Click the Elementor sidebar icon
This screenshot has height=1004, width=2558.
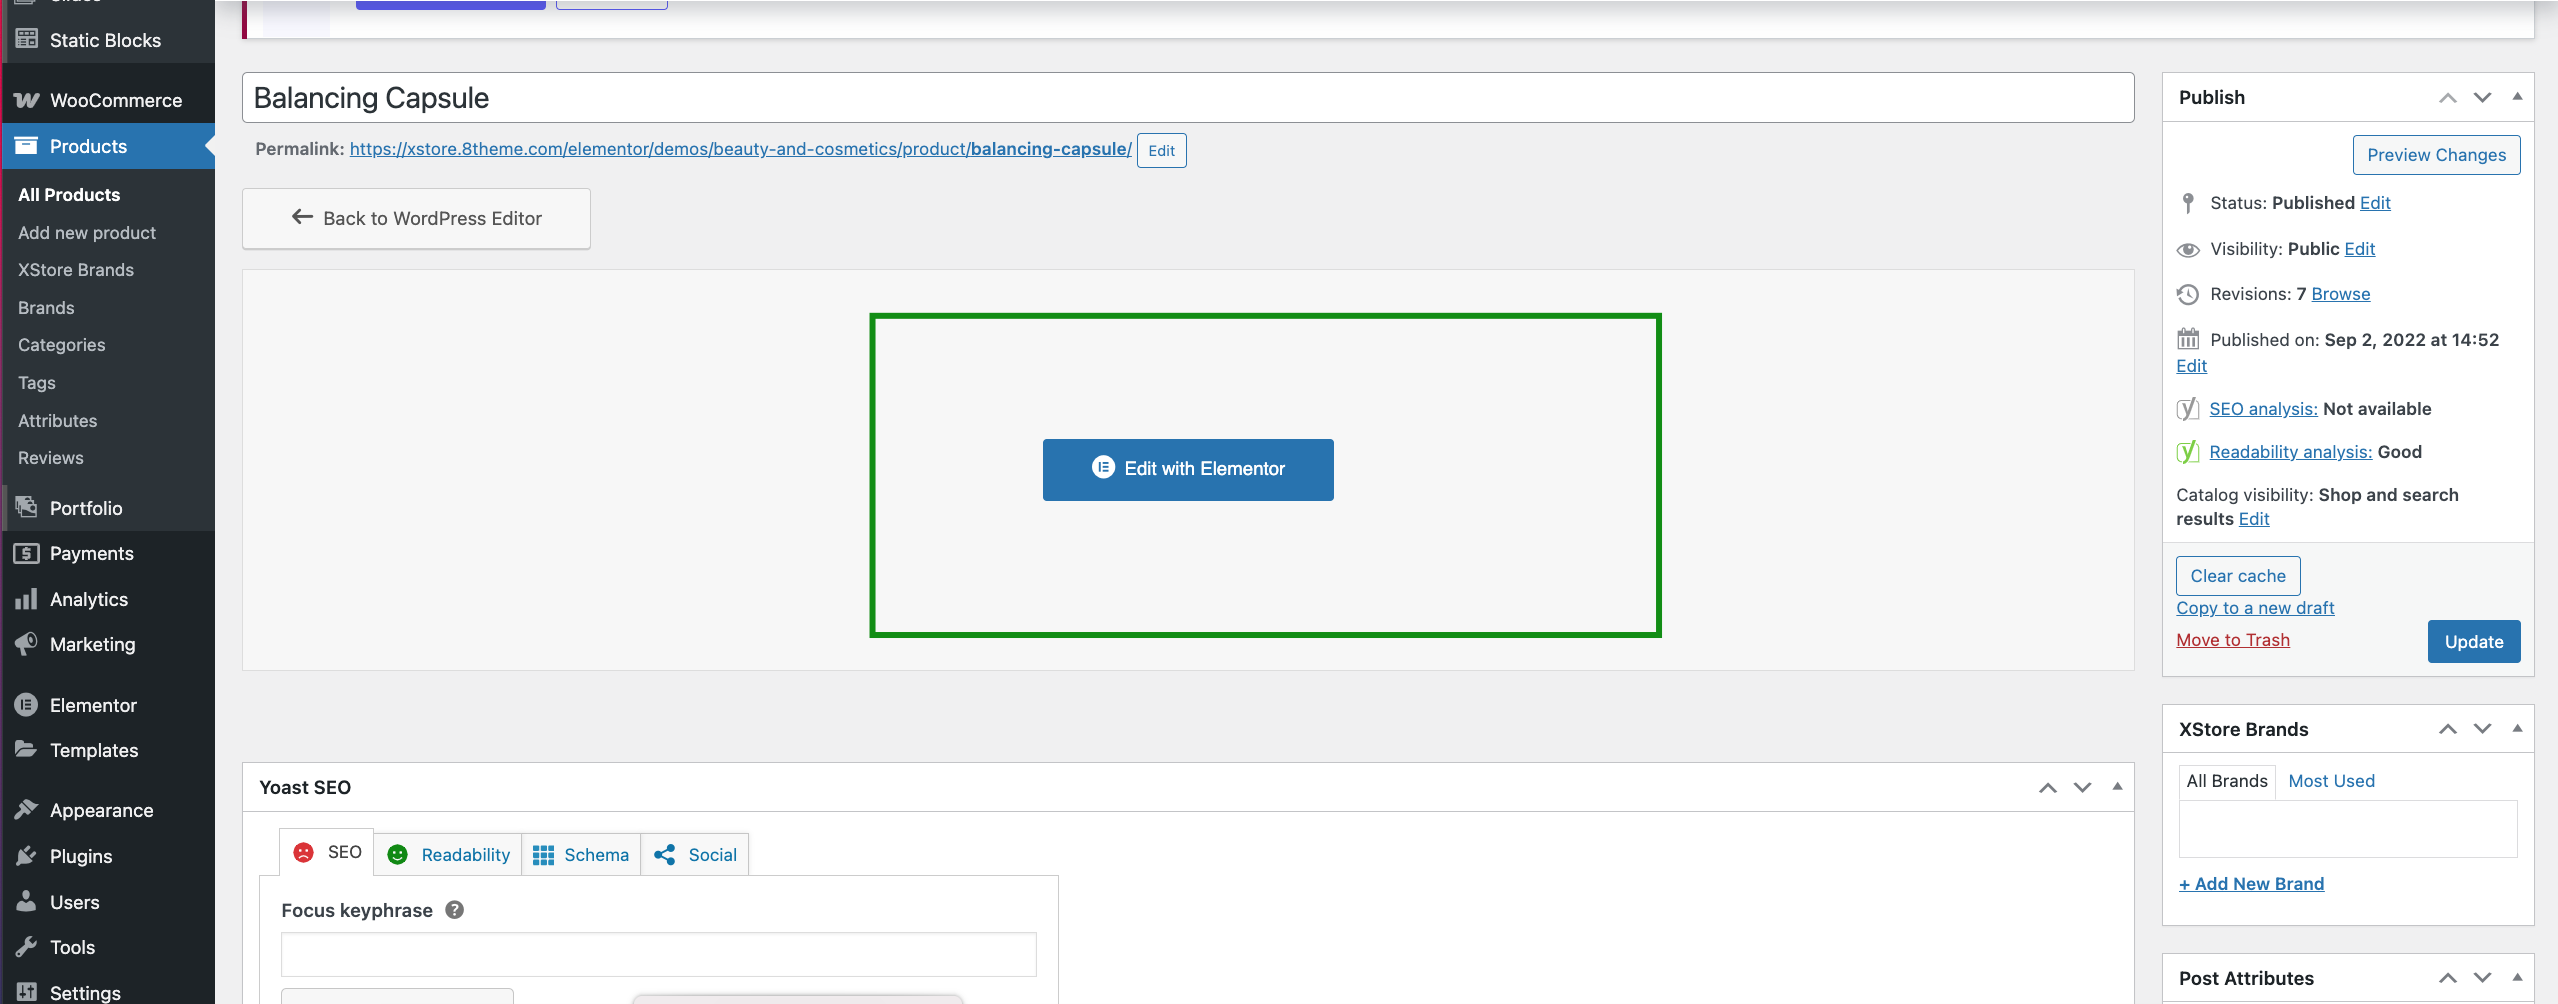27,705
